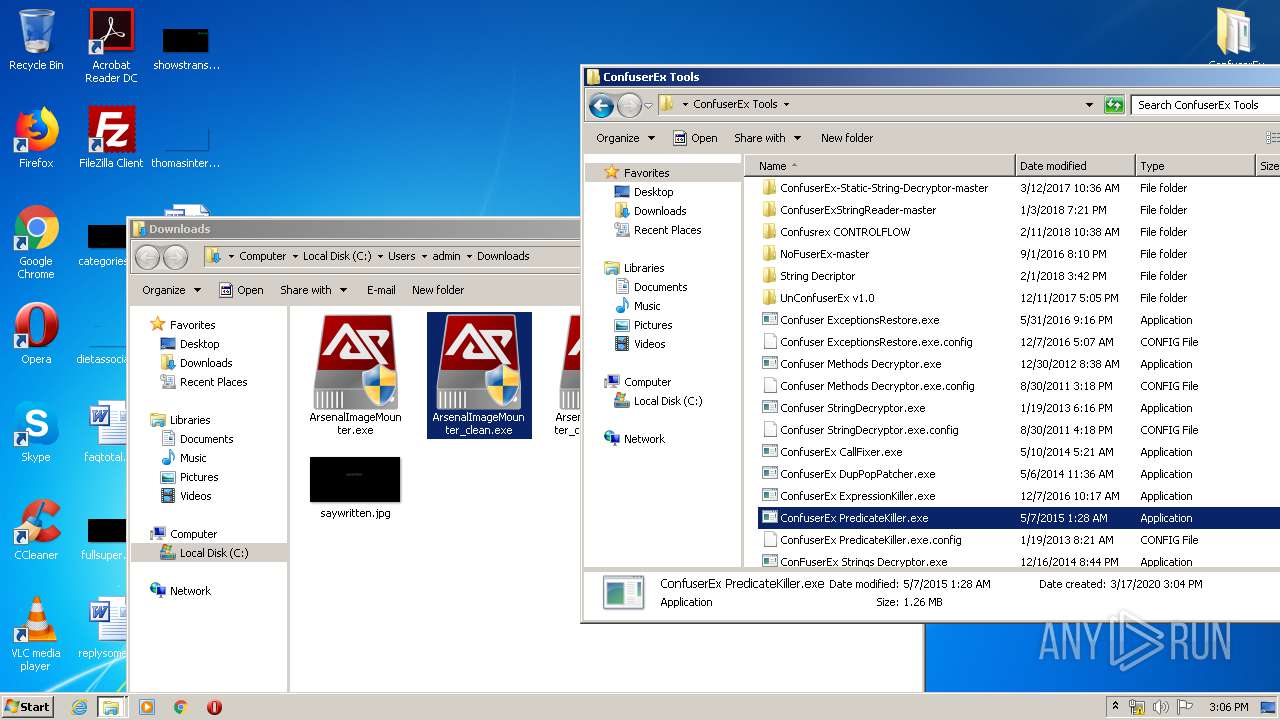
Task: Click New folder in Downloads toolbar
Action: click(x=438, y=290)
